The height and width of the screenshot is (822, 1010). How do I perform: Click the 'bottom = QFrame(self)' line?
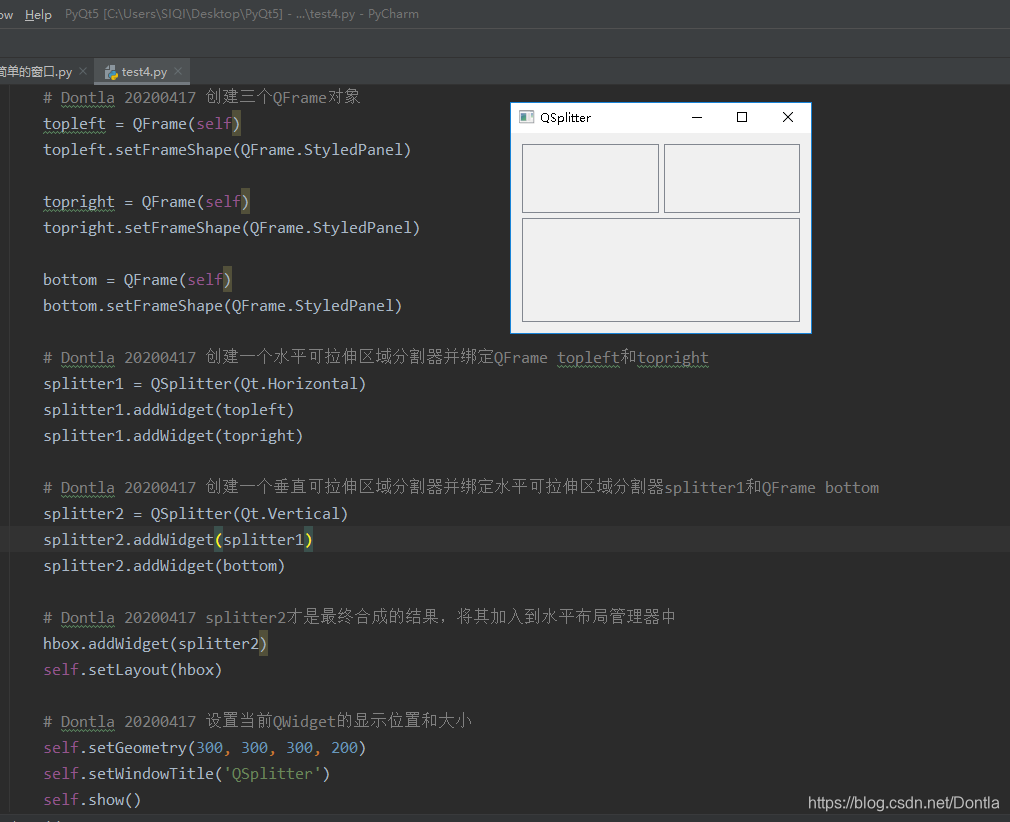coord(137,280)
